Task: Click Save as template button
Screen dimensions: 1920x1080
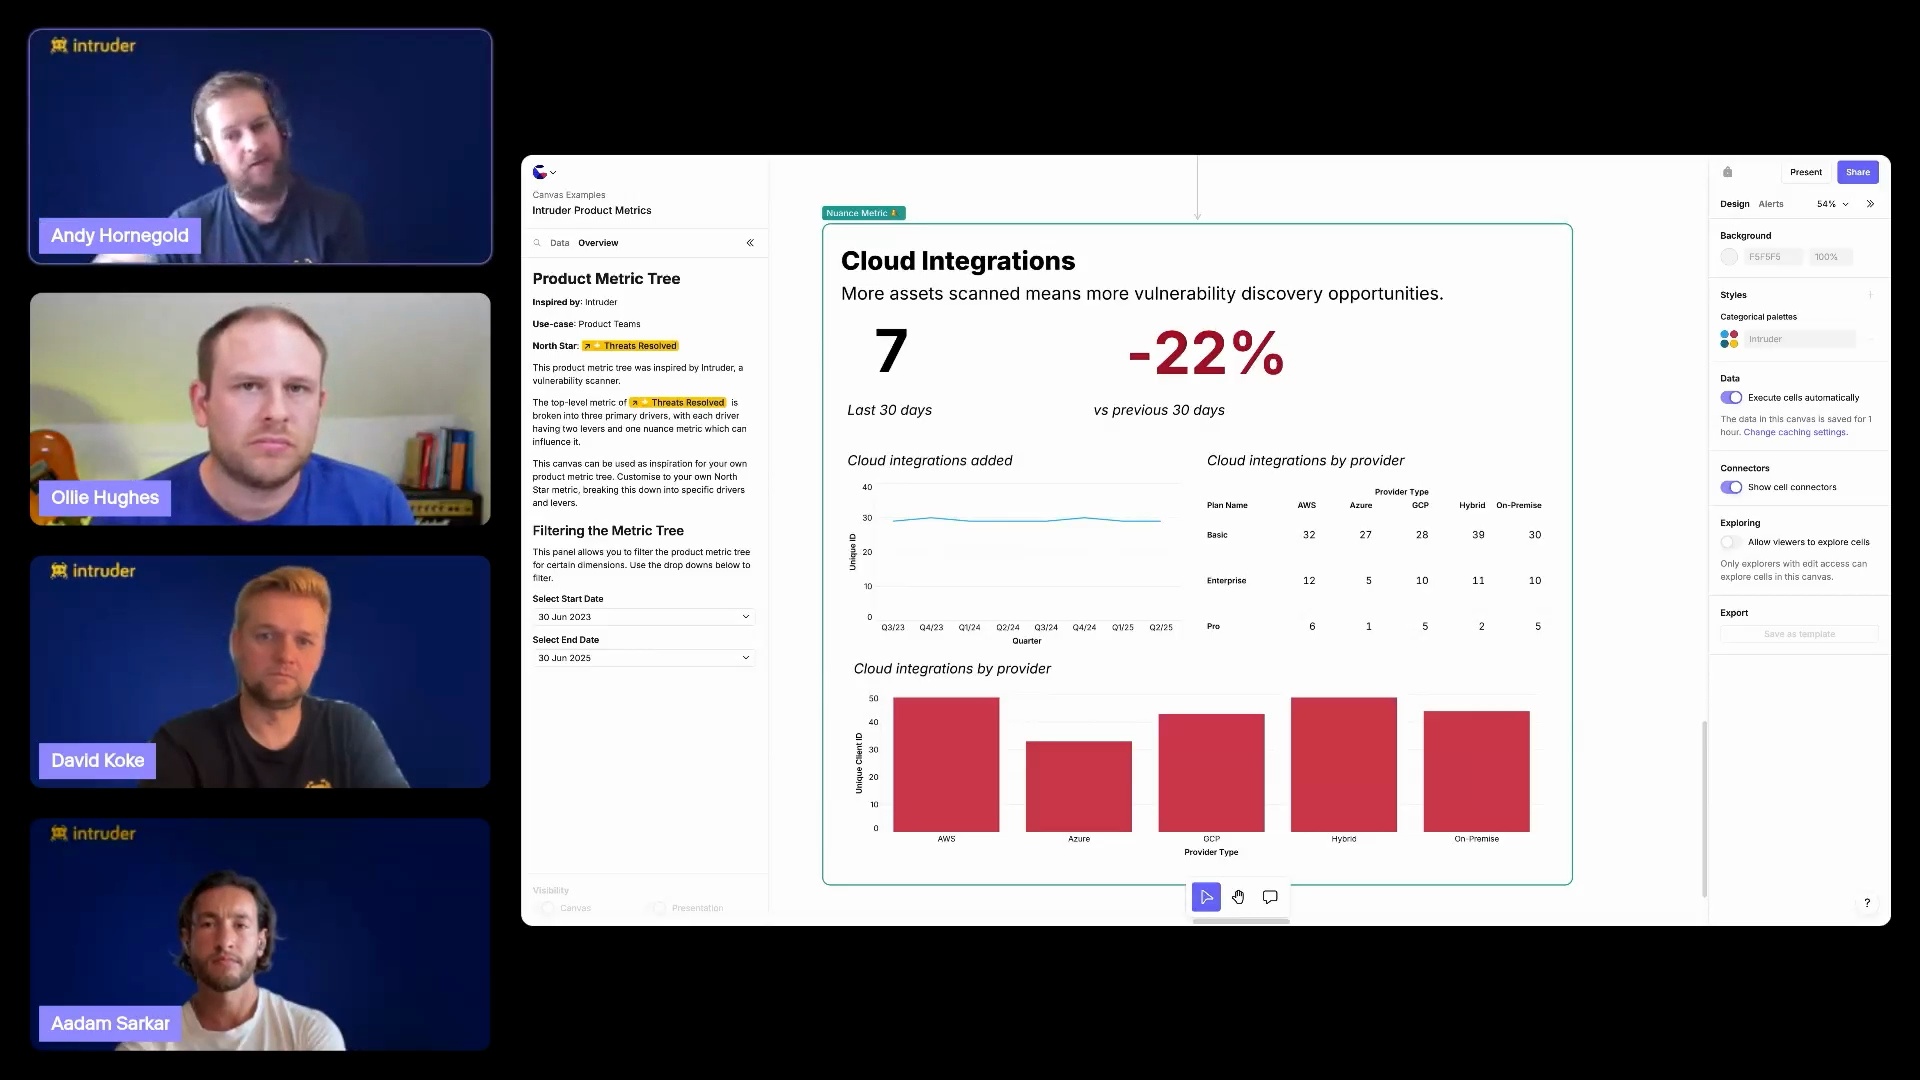Action: [1799, 634]
